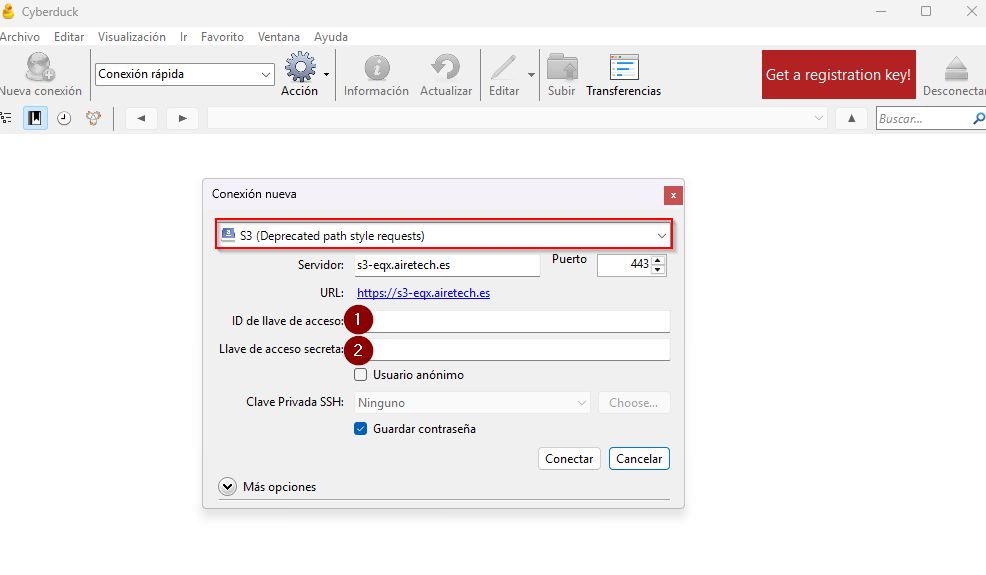
Task: Click the Conectar button
Action: (x=569, y=459)
